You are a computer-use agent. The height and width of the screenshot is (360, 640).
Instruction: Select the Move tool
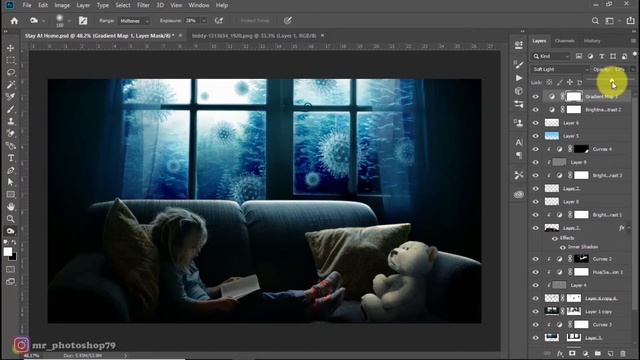pos(11,48)
